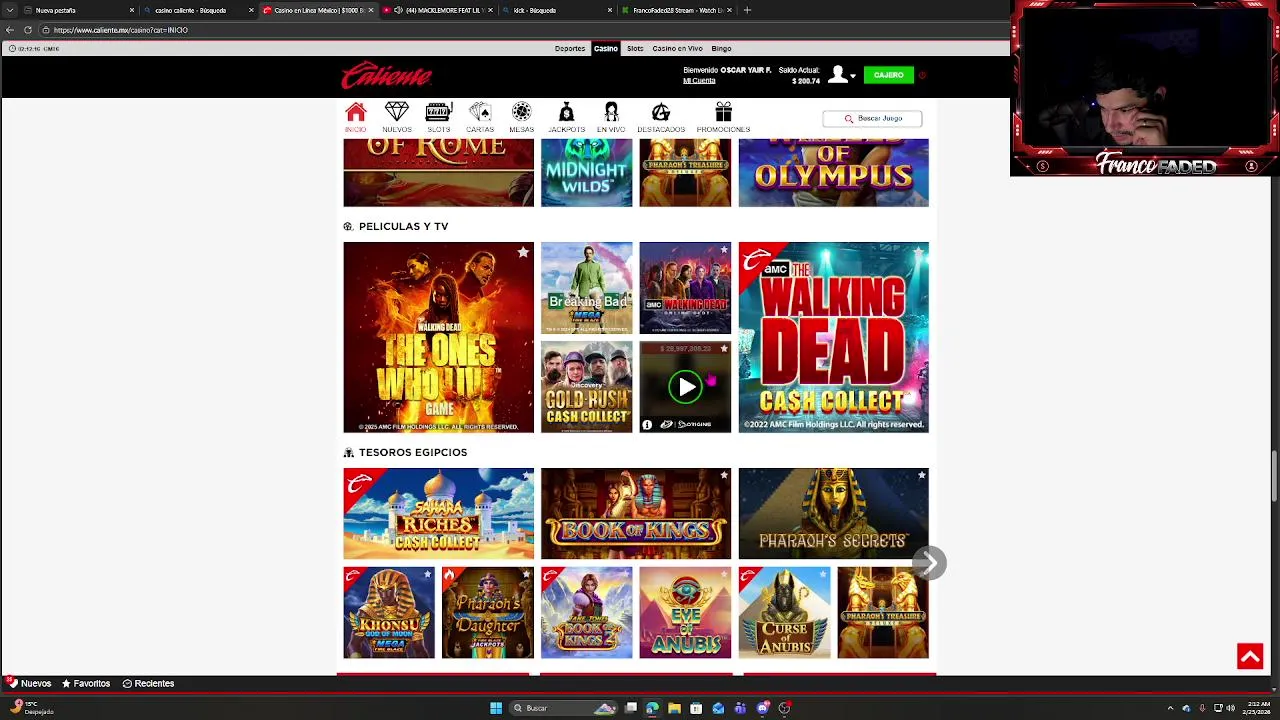The height and width of the screenshot is (720, 1280).
Task: Favorite the Gold Rush Cash Collect star
Action: click(x=625, y=349)
